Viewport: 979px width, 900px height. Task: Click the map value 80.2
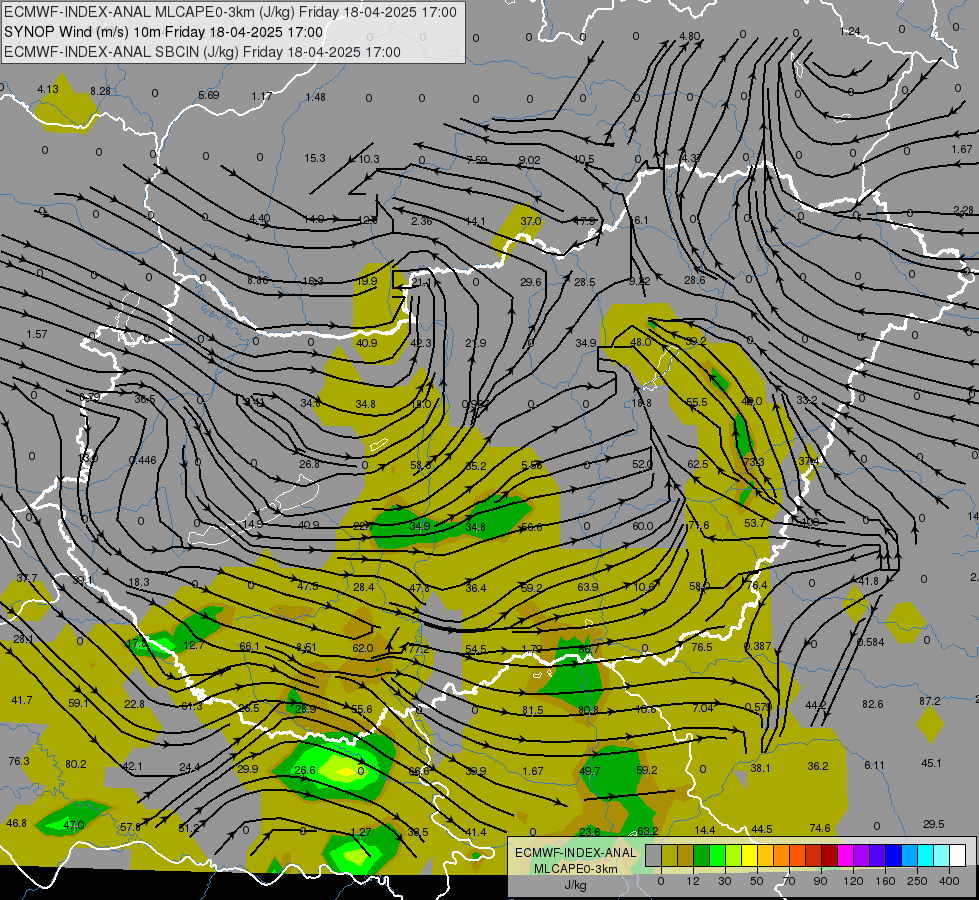click(x=76, y=764)
